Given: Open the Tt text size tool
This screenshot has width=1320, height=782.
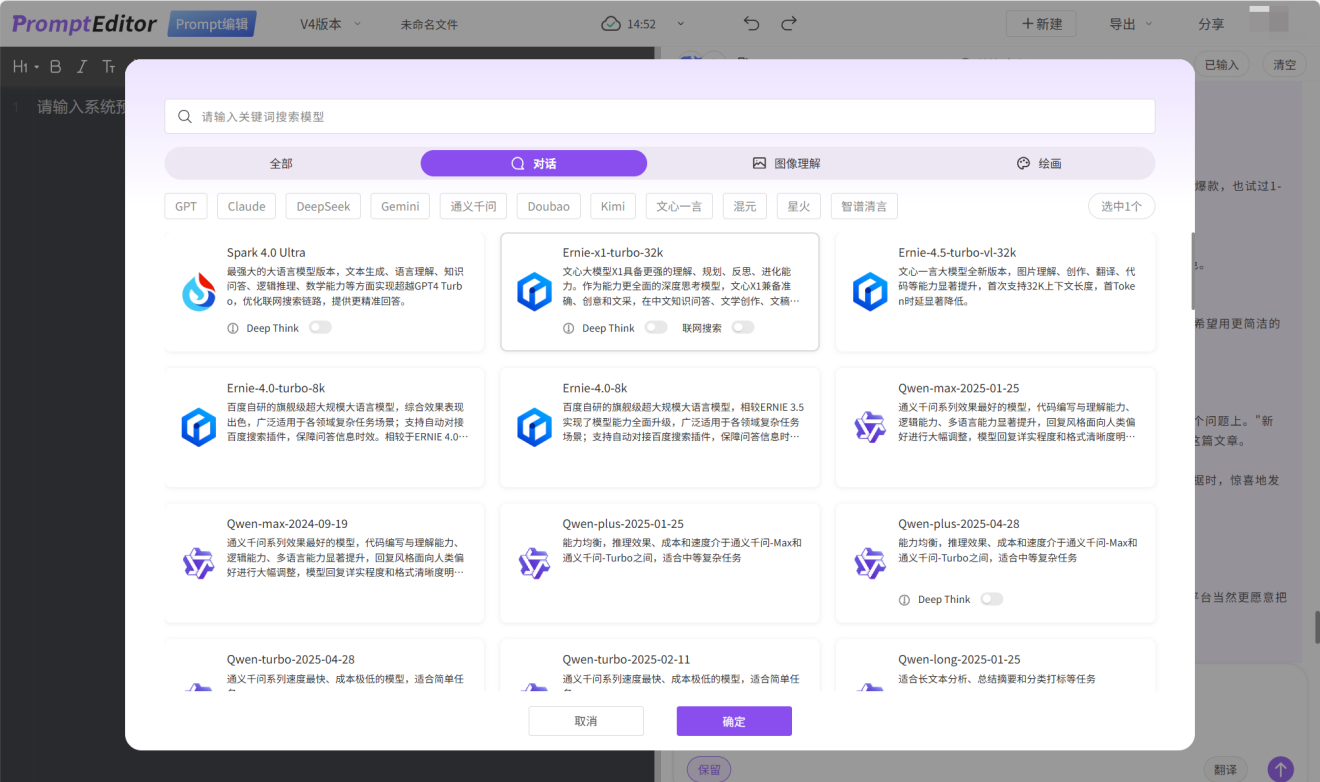Looking at the screenshot, I should click(x=109, y=67).
